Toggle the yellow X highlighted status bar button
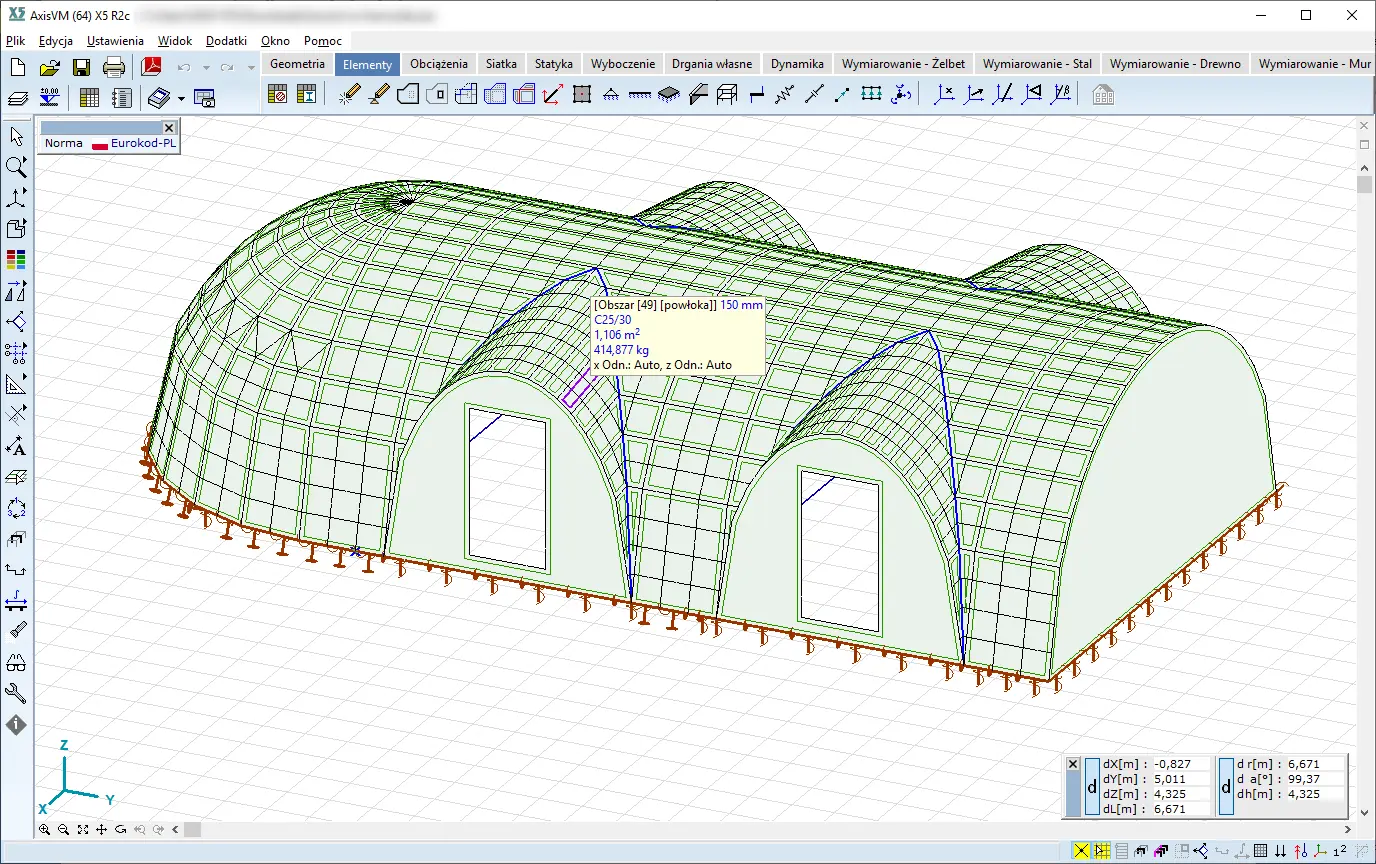Viewport: 1376px width, 864px height. click(1081, 851)
